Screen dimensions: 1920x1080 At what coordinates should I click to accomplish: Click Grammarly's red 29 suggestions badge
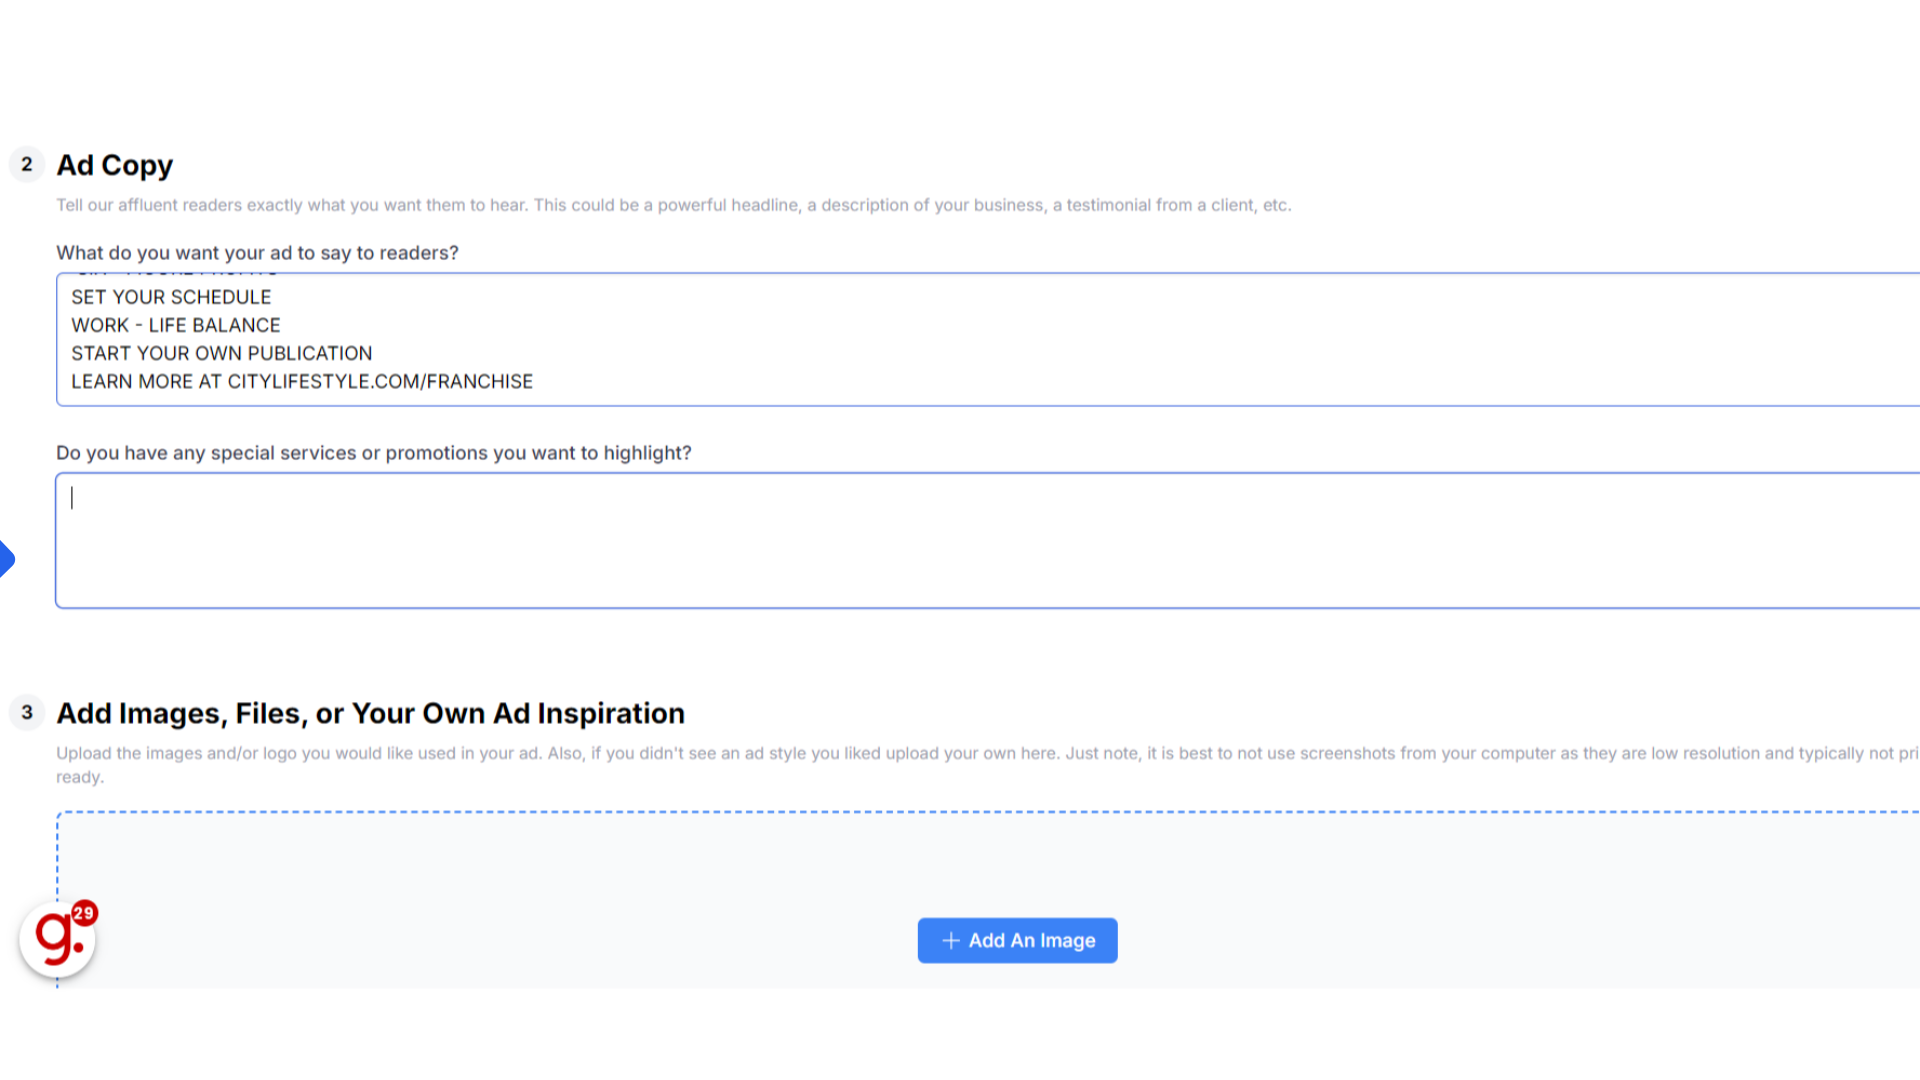(84, 912)
